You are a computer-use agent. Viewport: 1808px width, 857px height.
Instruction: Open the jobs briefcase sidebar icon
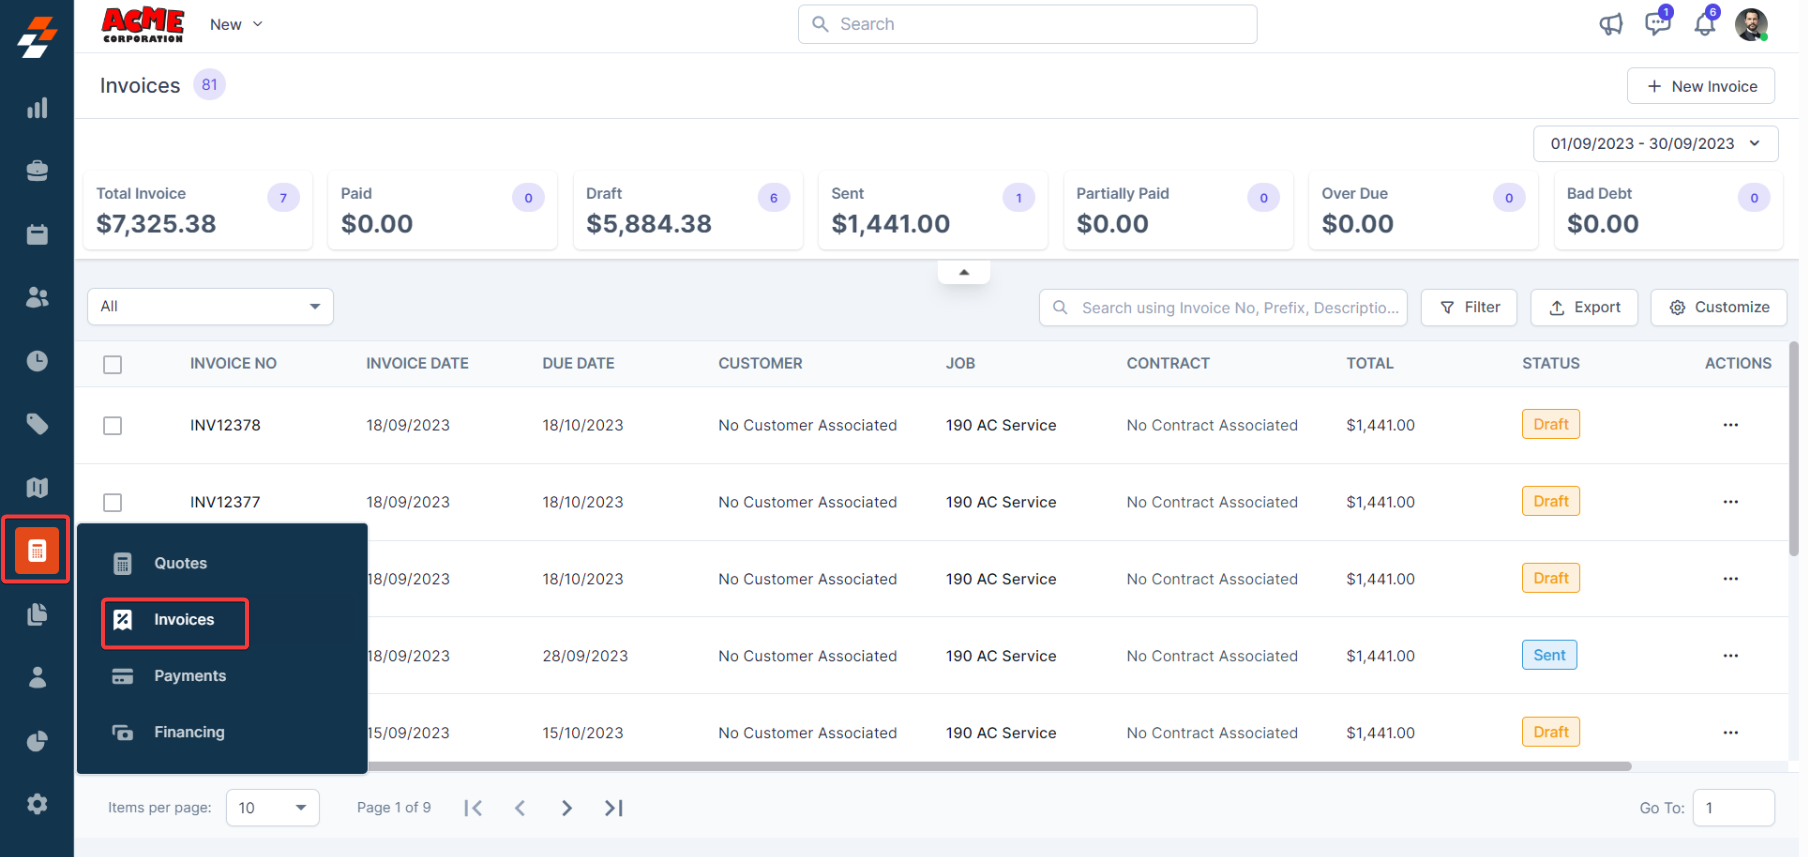37,171
